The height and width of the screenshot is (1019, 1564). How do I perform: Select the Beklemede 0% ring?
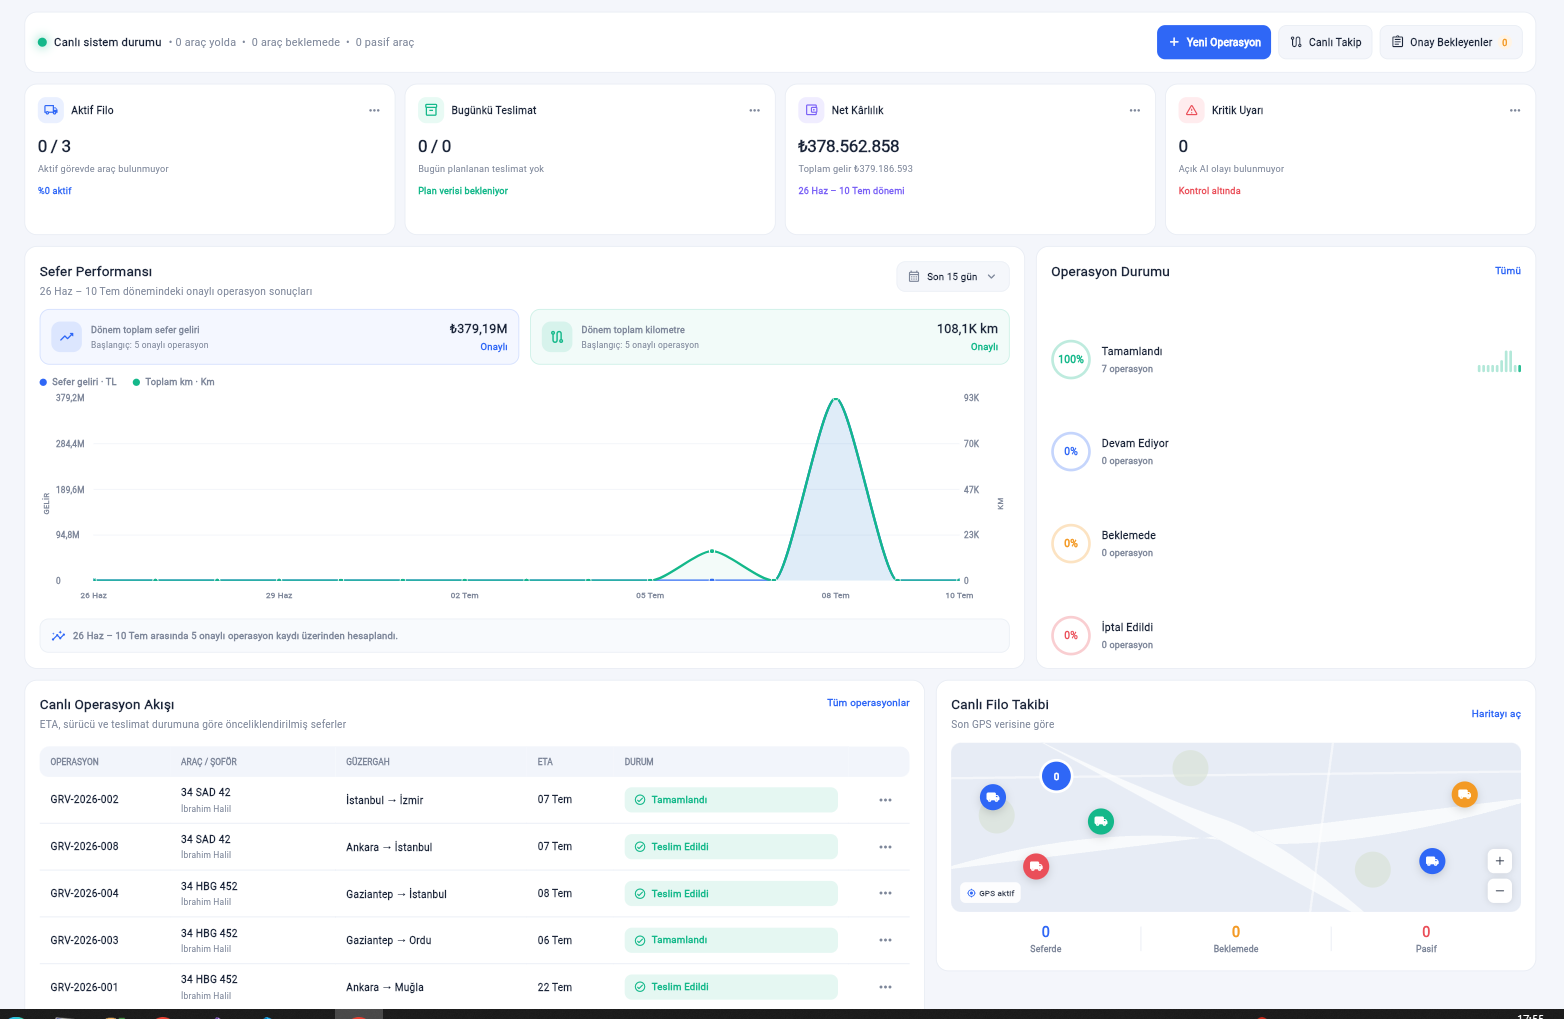[1071, 543]
